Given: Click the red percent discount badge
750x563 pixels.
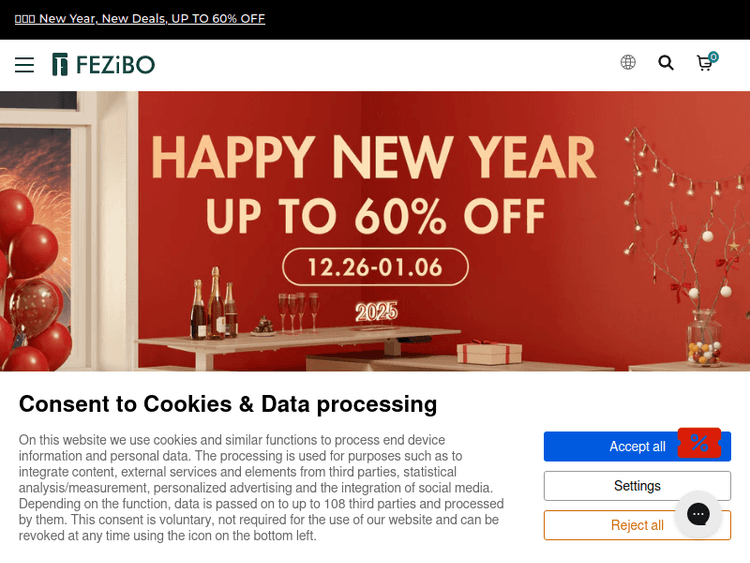Looking at the screenshot, I should click(699, 442).
